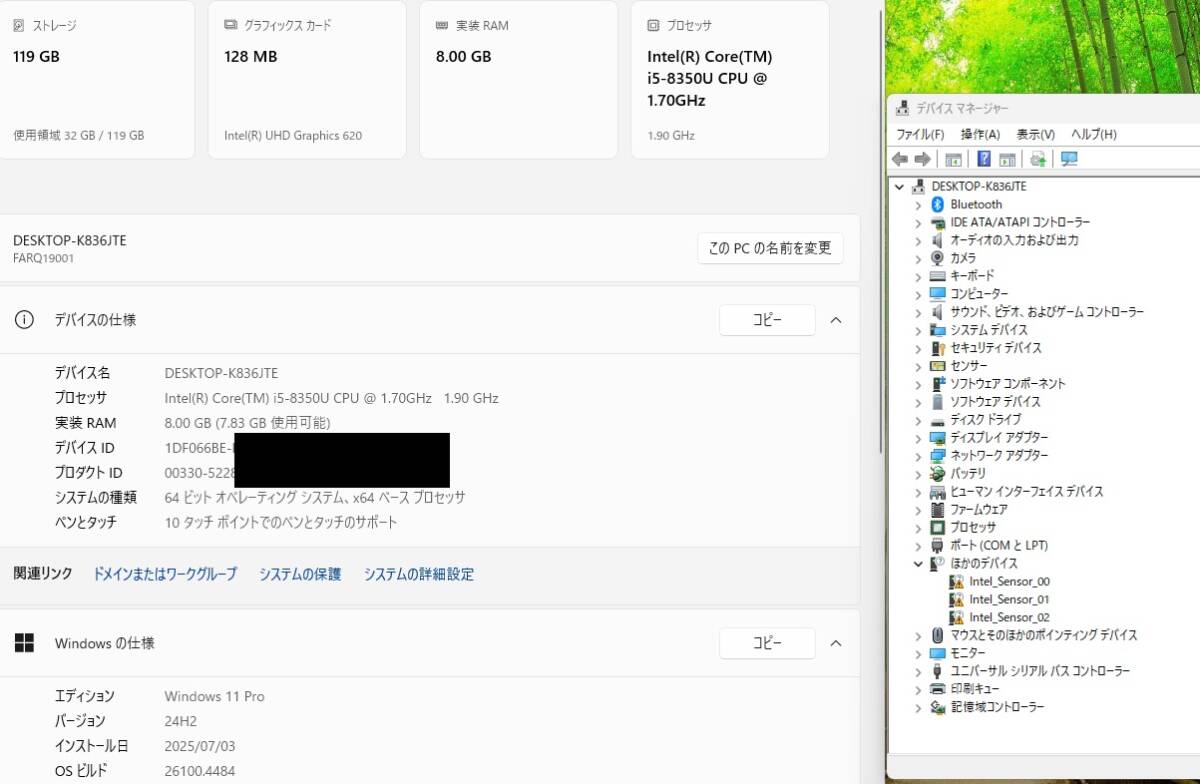Click the warning icon beside Intel_Sensor_00
Screen dimensions: 1200x784
tap(956, 581)
